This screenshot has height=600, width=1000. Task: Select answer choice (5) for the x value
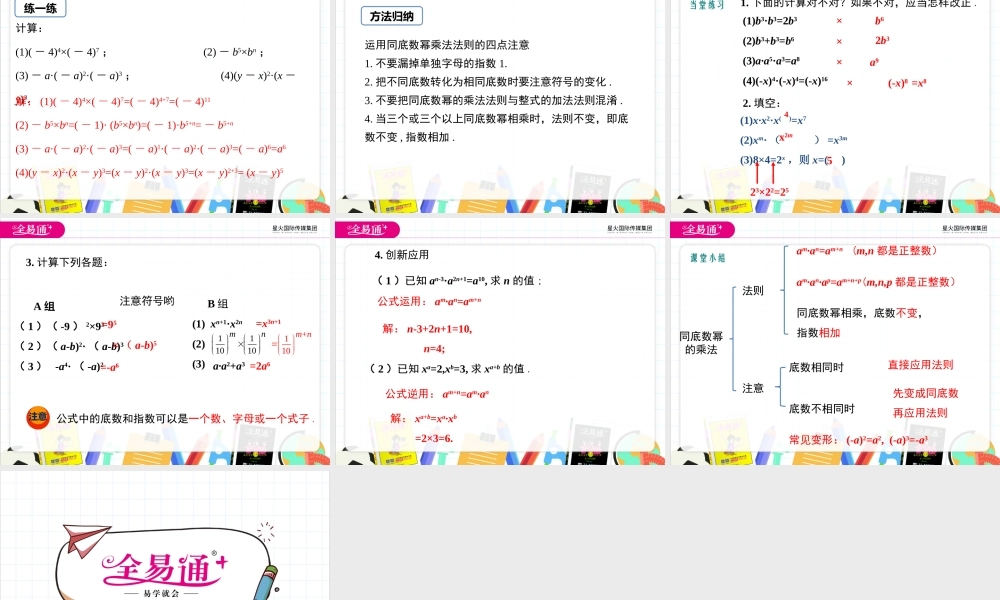coord(830,161)
